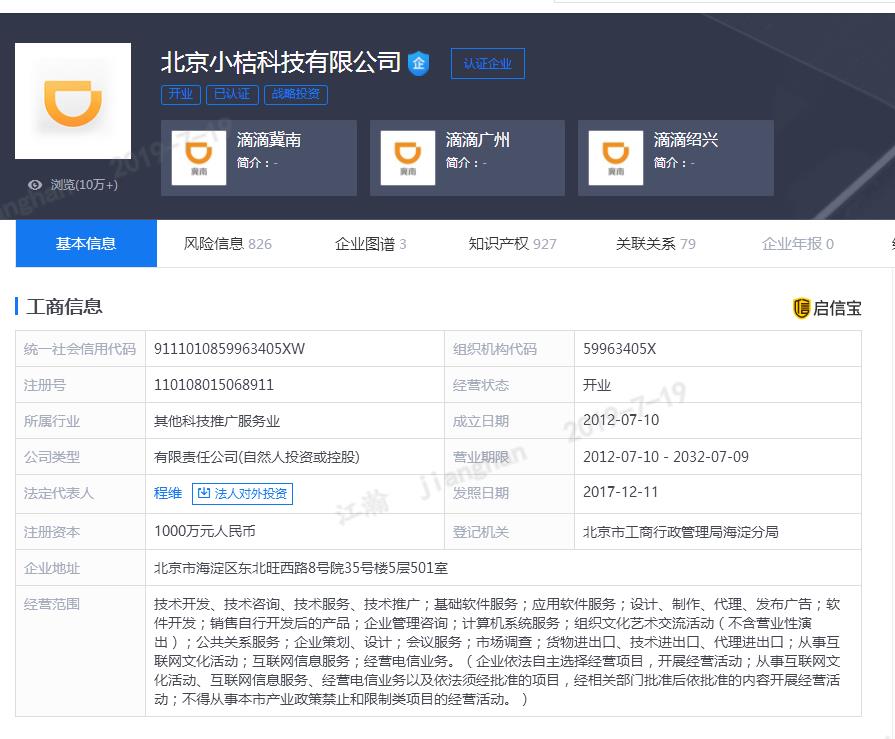The image size is (895, 739).
Task: Click the 启信宝 shield logo icon
Action: click(x=801, y=308)
